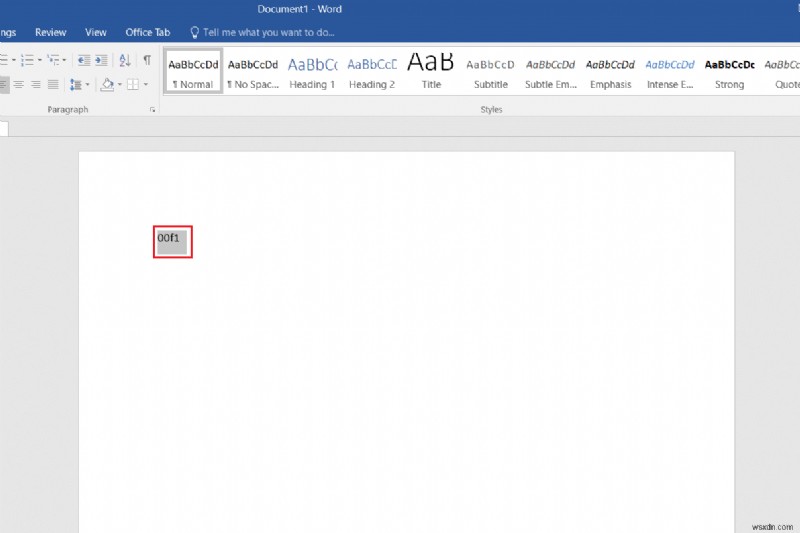Apply the Subtitle style
This screenshot has width=800, height=533.
pyautogui.click(x=491, y=71)
